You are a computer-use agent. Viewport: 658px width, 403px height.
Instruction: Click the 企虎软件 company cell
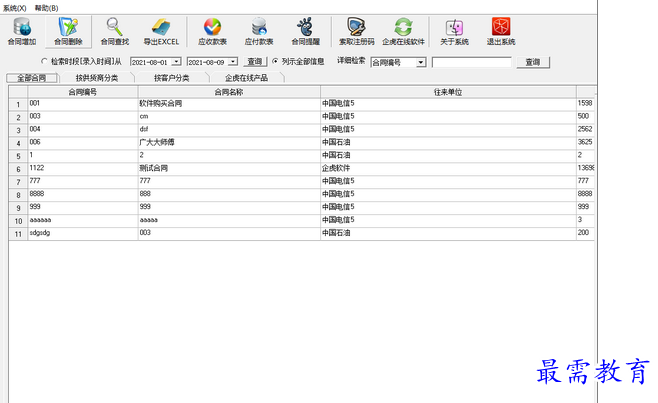coord(448,169)
